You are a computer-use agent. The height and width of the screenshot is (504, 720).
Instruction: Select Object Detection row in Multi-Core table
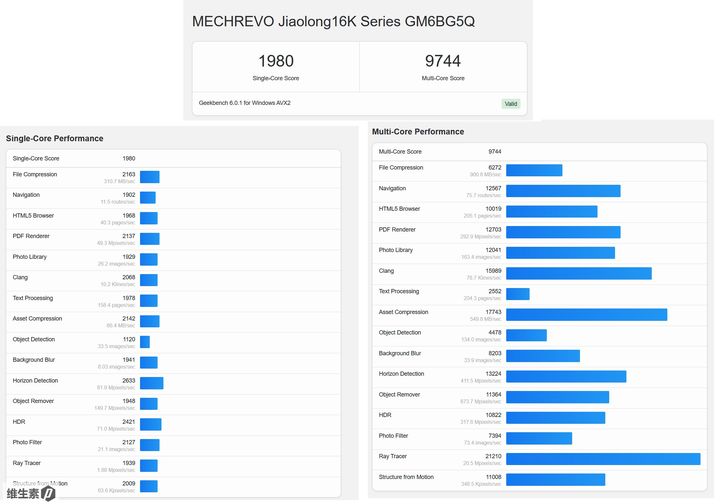pos(540,336)
